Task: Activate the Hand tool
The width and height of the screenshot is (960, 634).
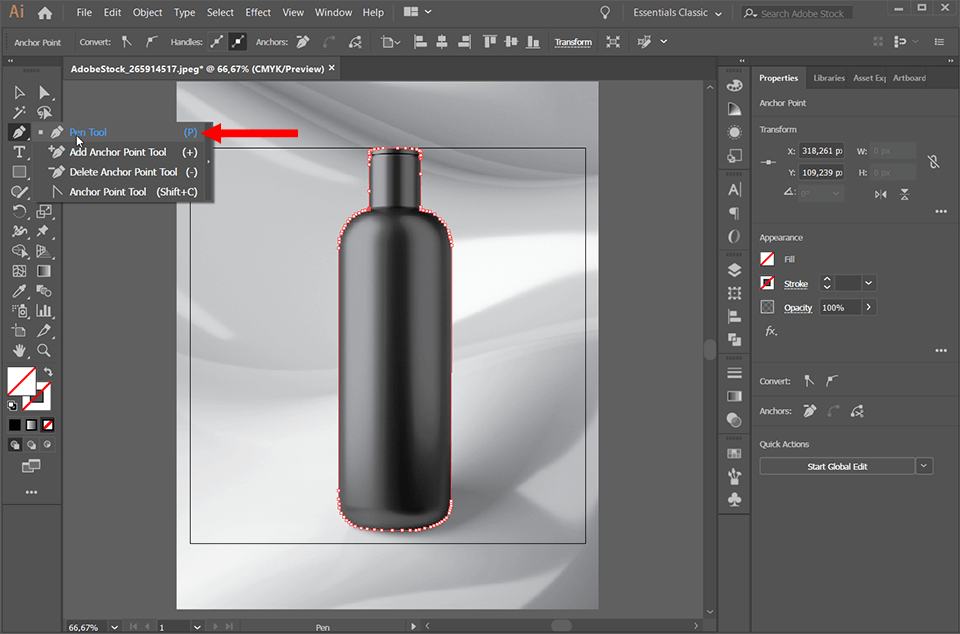Action: click(x=18, y=351)
